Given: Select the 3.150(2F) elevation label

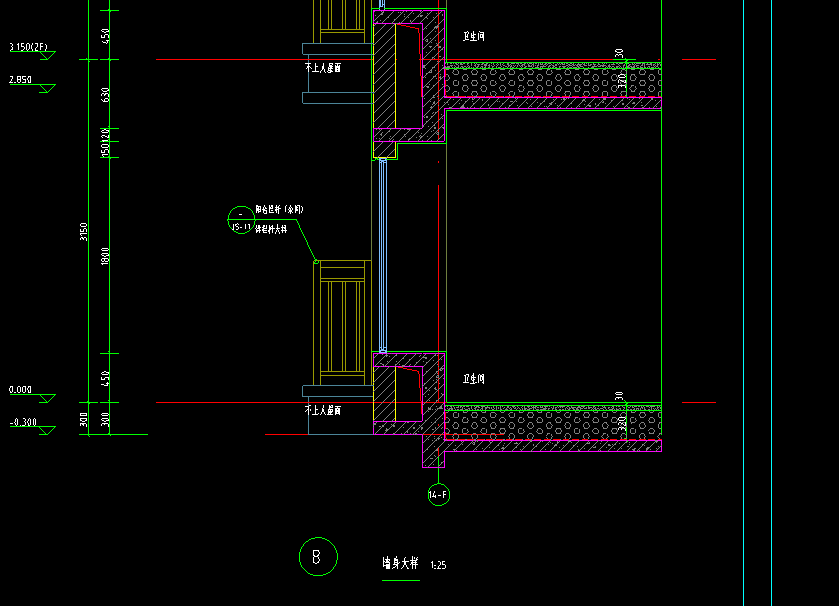Looking at the screenshot, I should point(28,47).
